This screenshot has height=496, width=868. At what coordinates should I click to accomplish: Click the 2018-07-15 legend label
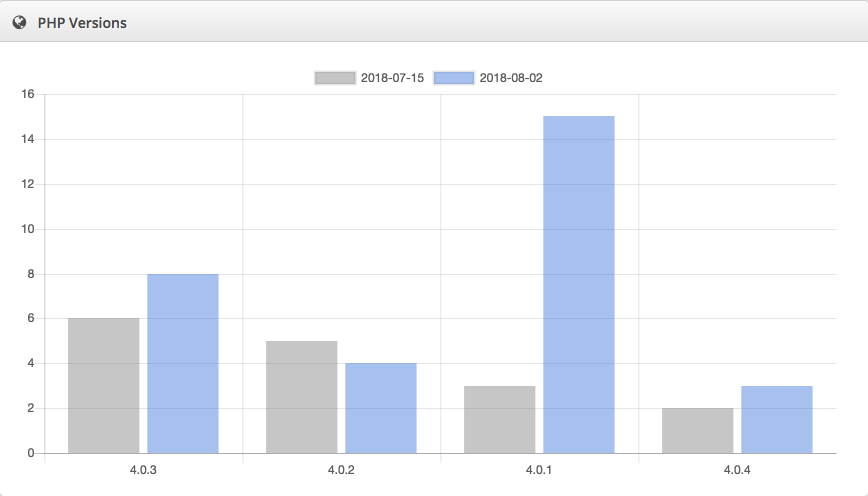(392, 78)
